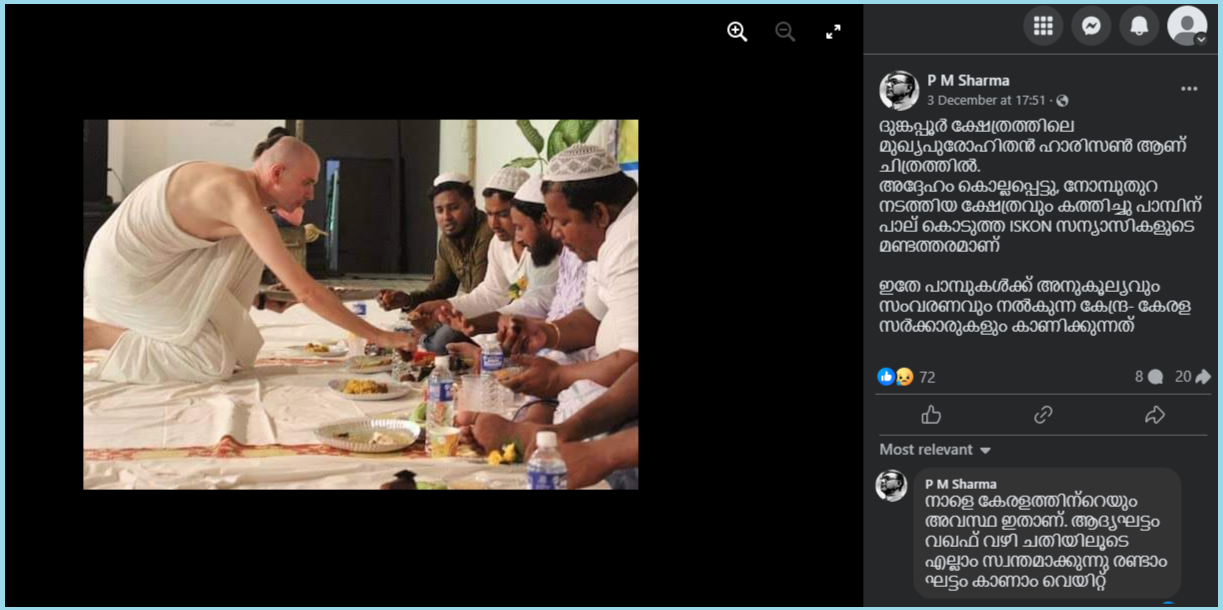Click the zoom out magnifier icon
The height and width of the screenshot is (610, 1223).
point(785,32)
